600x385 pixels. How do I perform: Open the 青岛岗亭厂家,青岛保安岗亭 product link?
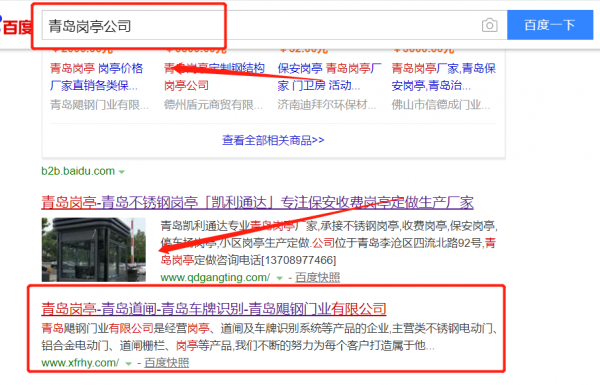pyautogui.click(x=443, y=77)
